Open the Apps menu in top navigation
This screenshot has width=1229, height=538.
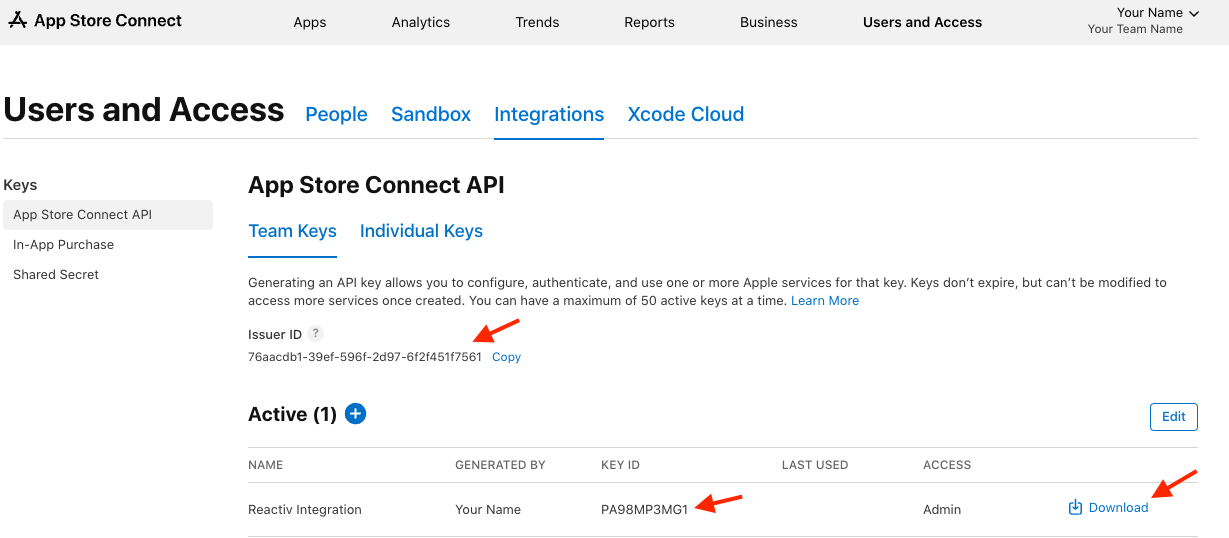click(x=310, y=22)
